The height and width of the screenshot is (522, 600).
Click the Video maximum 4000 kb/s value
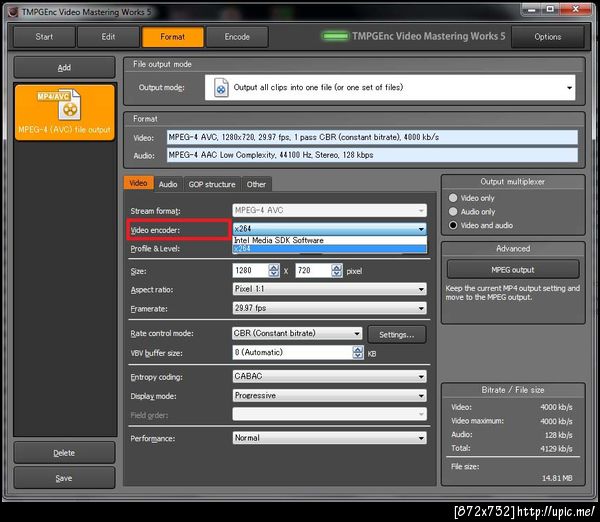point(556,421)
